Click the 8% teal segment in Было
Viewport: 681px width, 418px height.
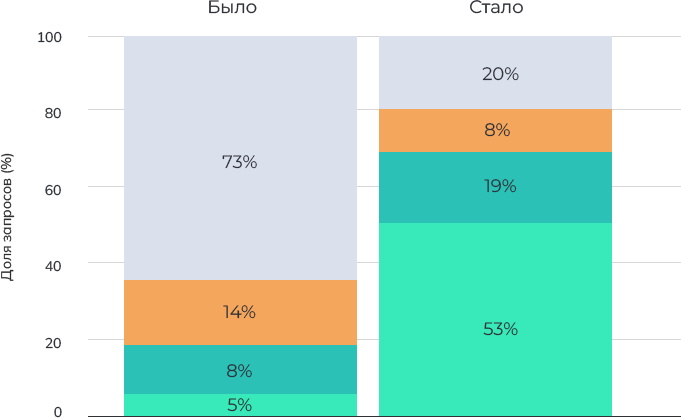(240, 369)
